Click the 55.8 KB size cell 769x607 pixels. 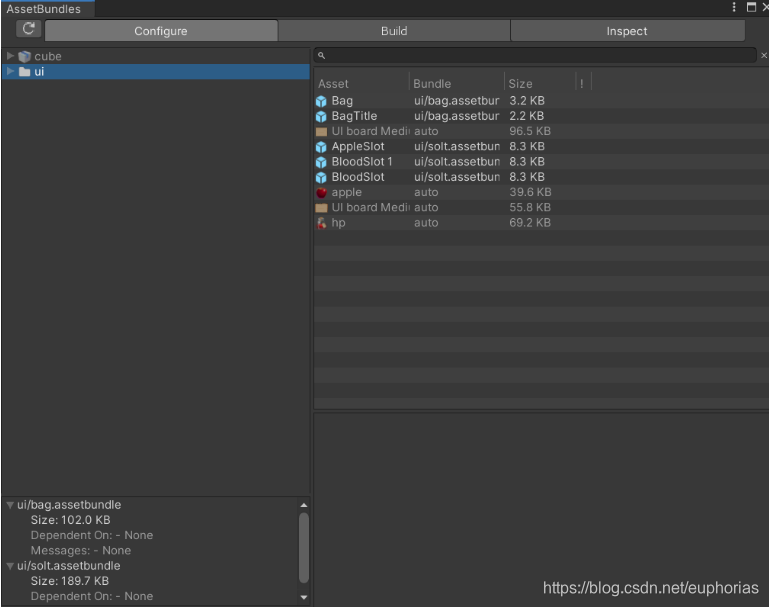[530, 207]
